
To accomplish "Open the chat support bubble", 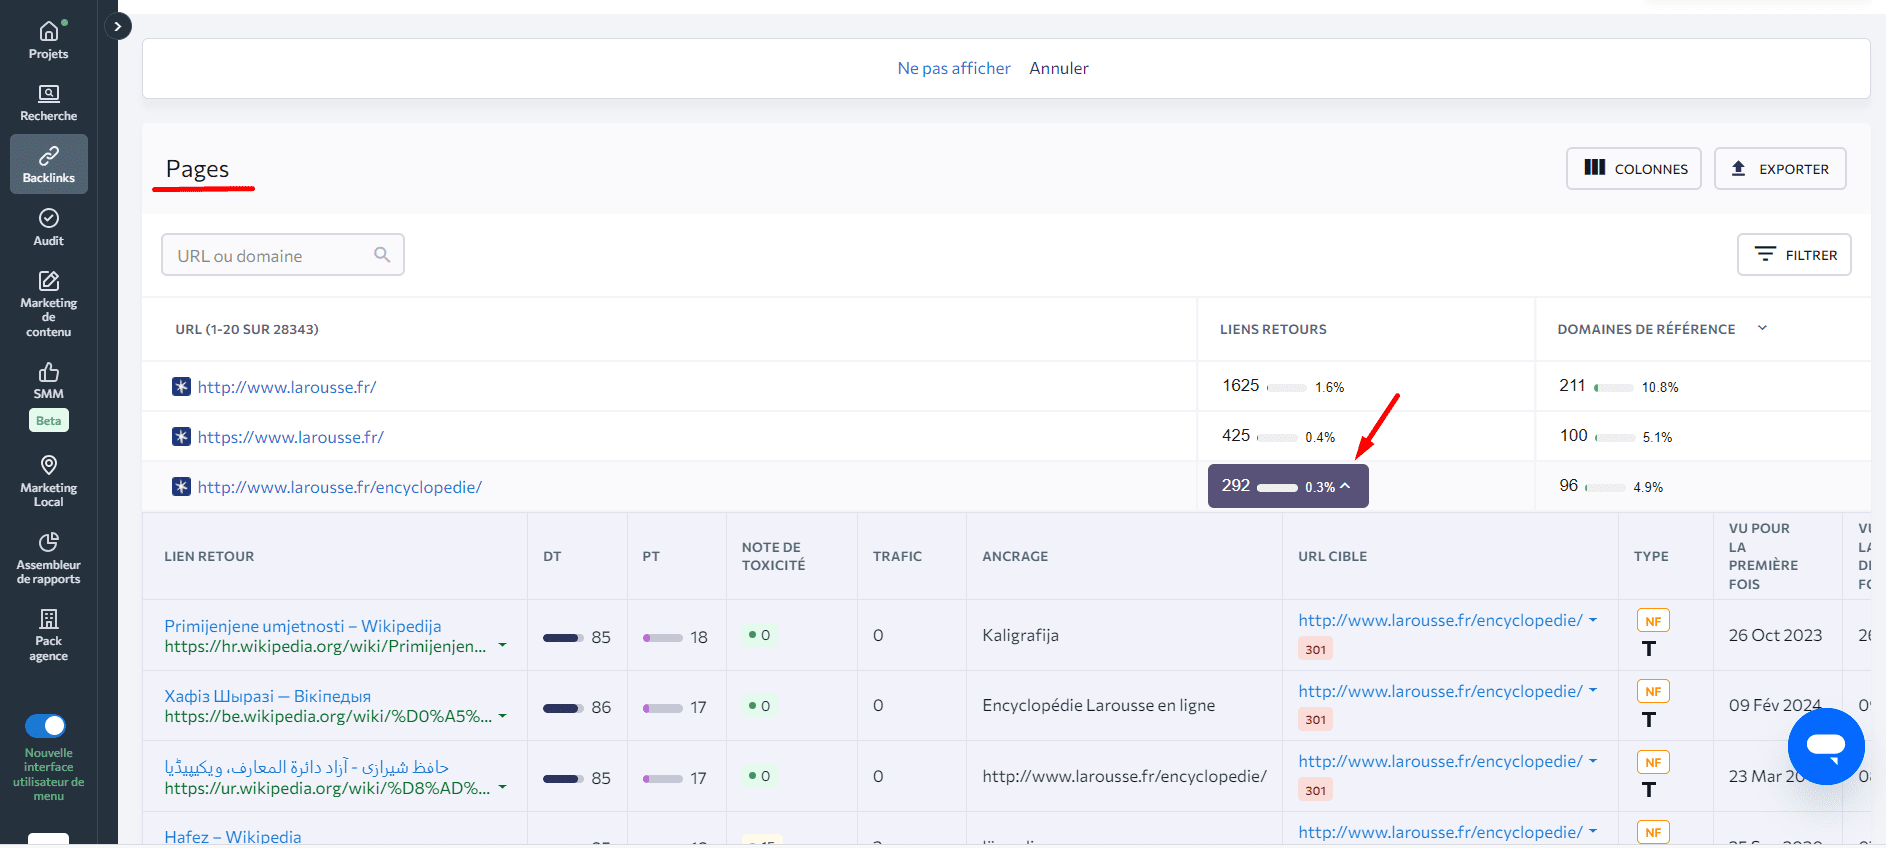I will pyautogui.click(x=1826, y=746).
